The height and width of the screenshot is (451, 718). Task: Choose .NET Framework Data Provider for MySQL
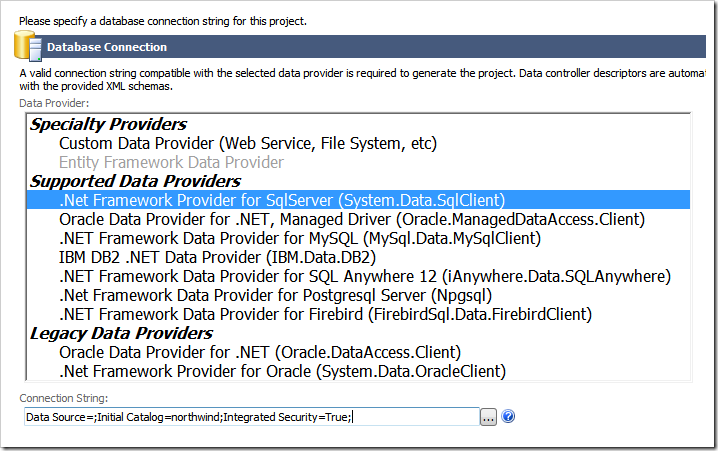point(300,238)
